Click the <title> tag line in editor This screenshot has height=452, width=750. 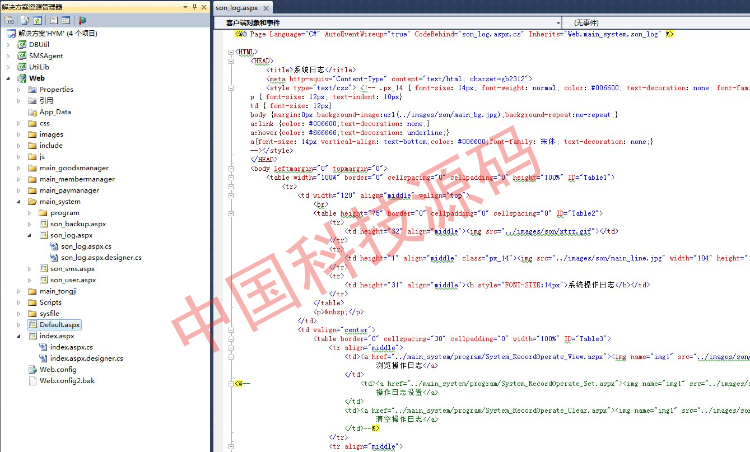pos(311,70)
